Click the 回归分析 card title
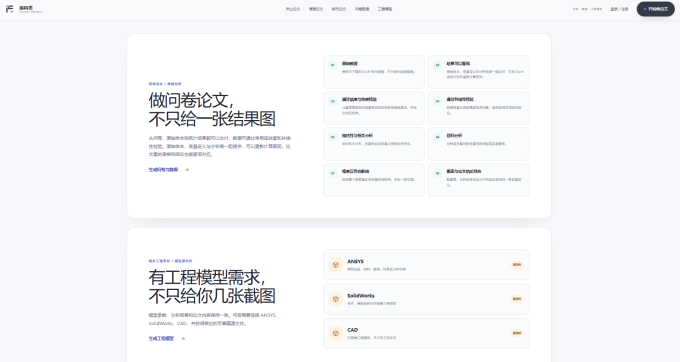The height and width of the screenshot is (362, 680). coord(454,135)
